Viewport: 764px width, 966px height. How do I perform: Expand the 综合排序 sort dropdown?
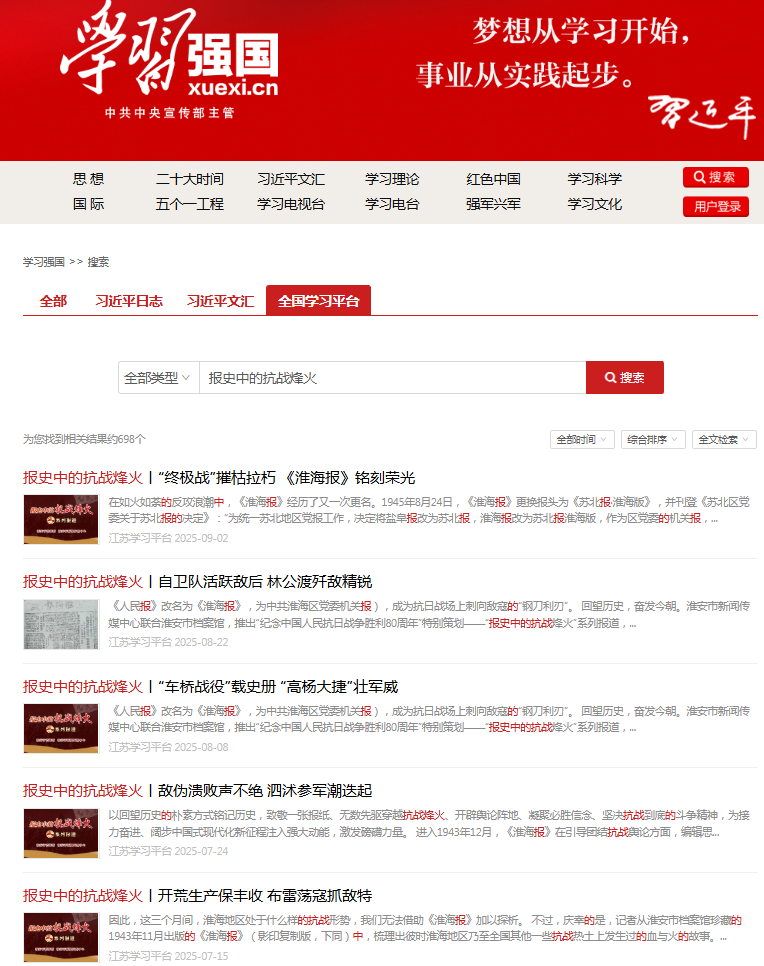(653, 439)
